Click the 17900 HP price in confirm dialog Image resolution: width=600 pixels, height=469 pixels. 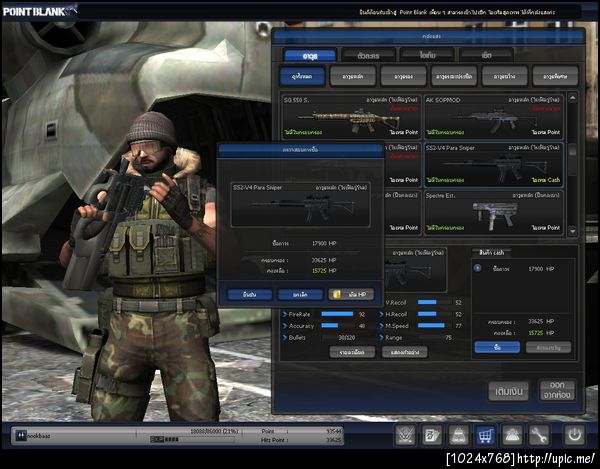[x=324, y=243]
